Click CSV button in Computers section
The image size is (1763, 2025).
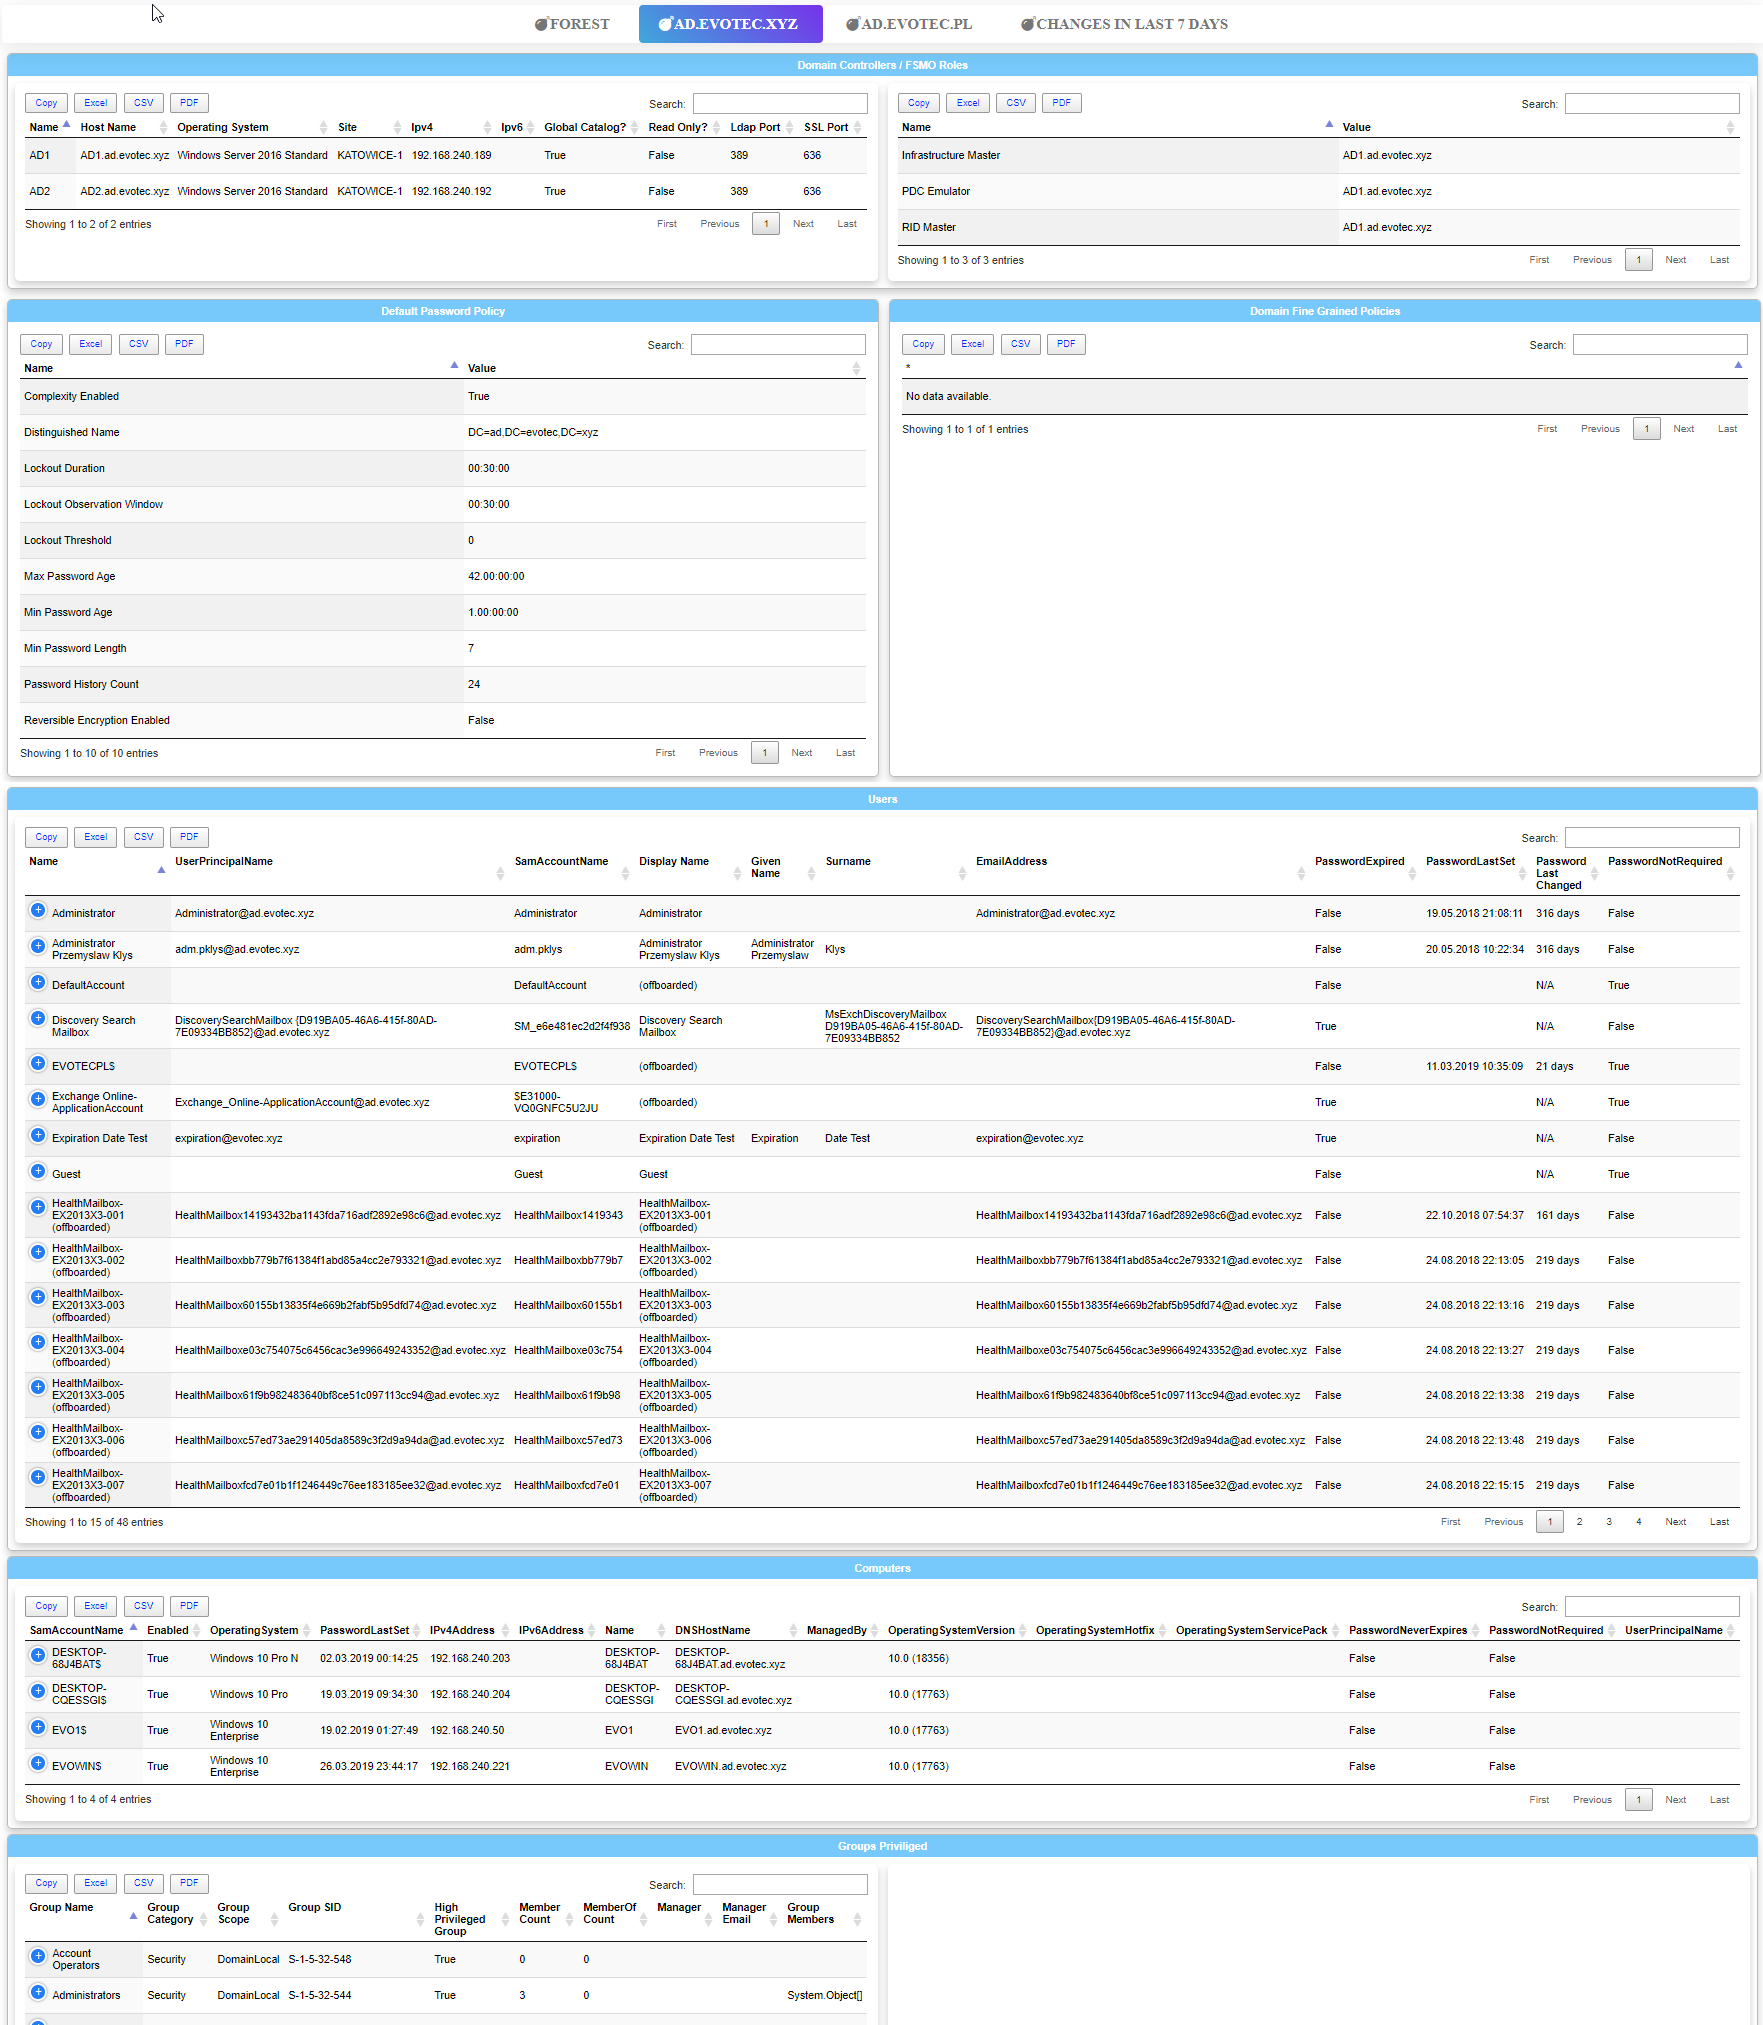[144, 1606]
